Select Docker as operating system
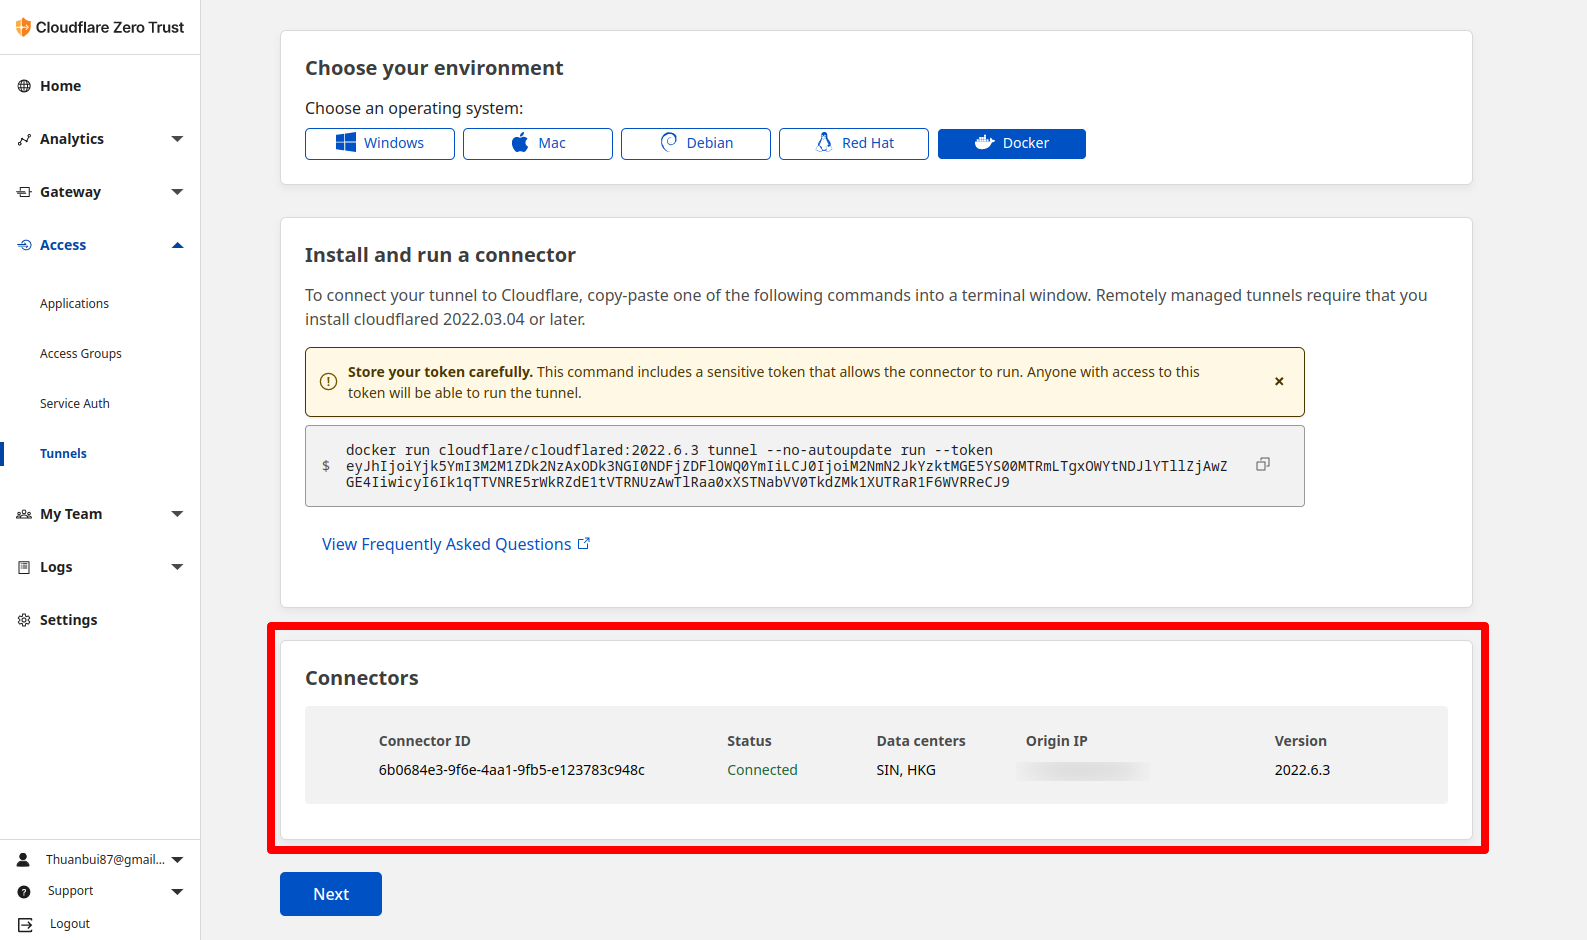The height and width of the screenshot is (940, 1587). 1011,143
